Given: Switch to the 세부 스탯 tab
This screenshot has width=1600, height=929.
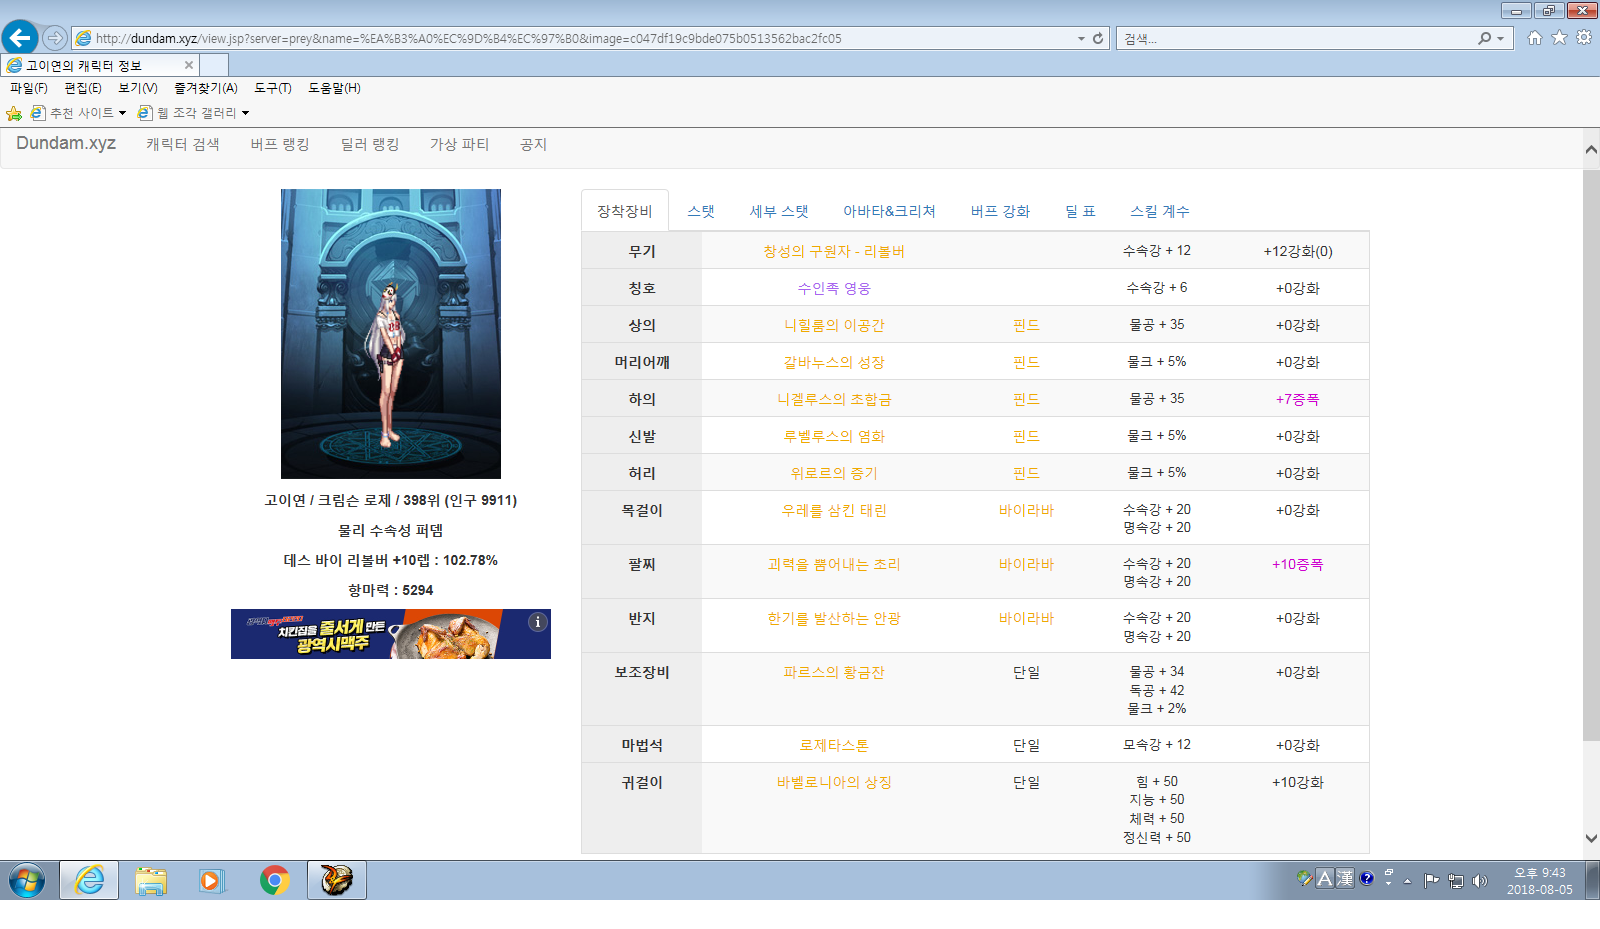Looking at the screenshot, I should tap(779, 211).
